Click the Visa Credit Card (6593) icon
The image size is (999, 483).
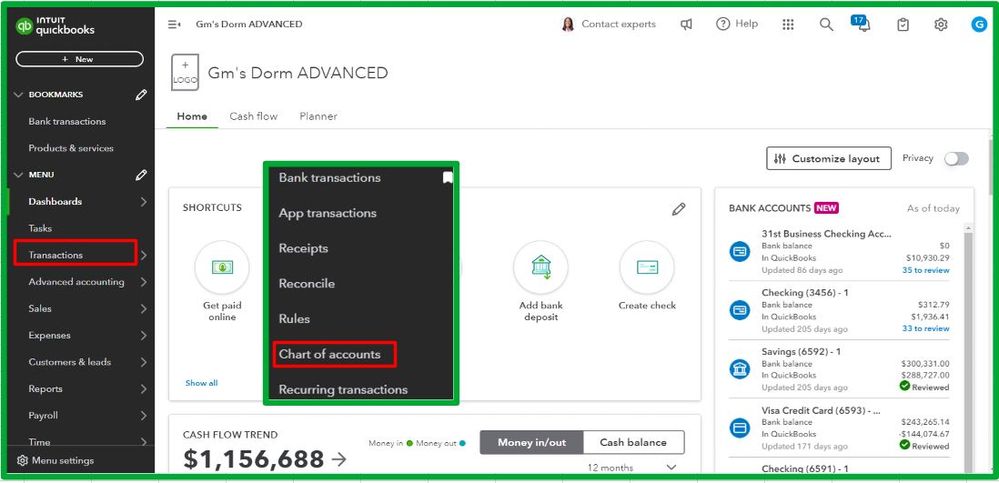tap(740, 428)
